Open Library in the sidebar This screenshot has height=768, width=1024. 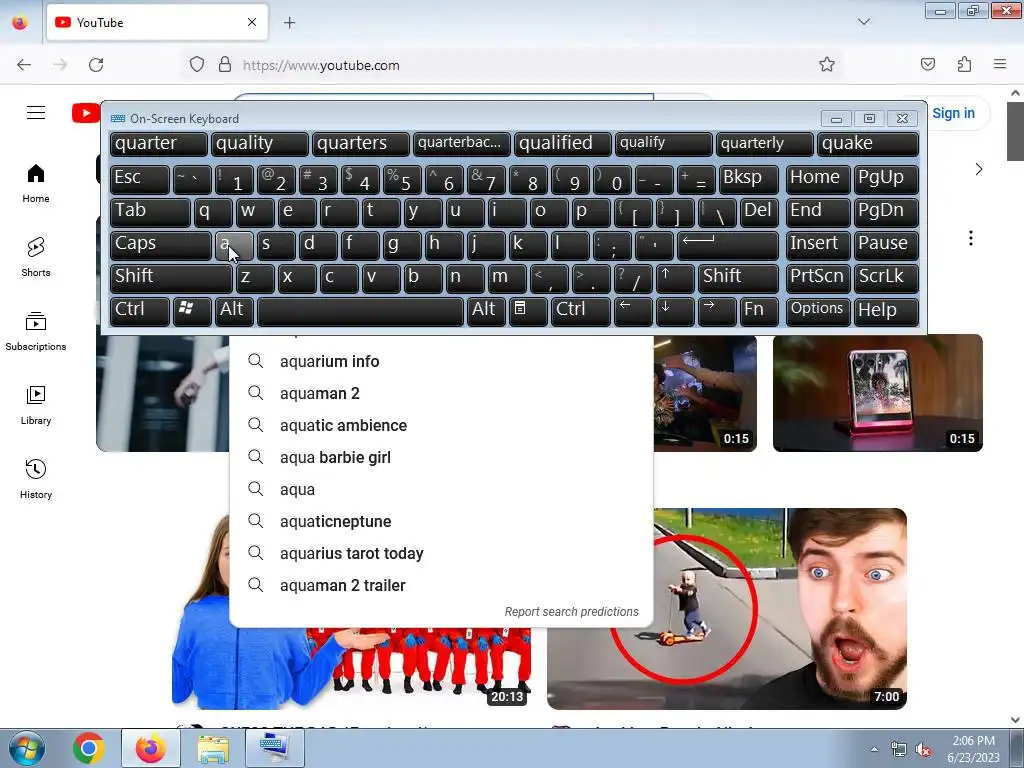coord(36,406)
